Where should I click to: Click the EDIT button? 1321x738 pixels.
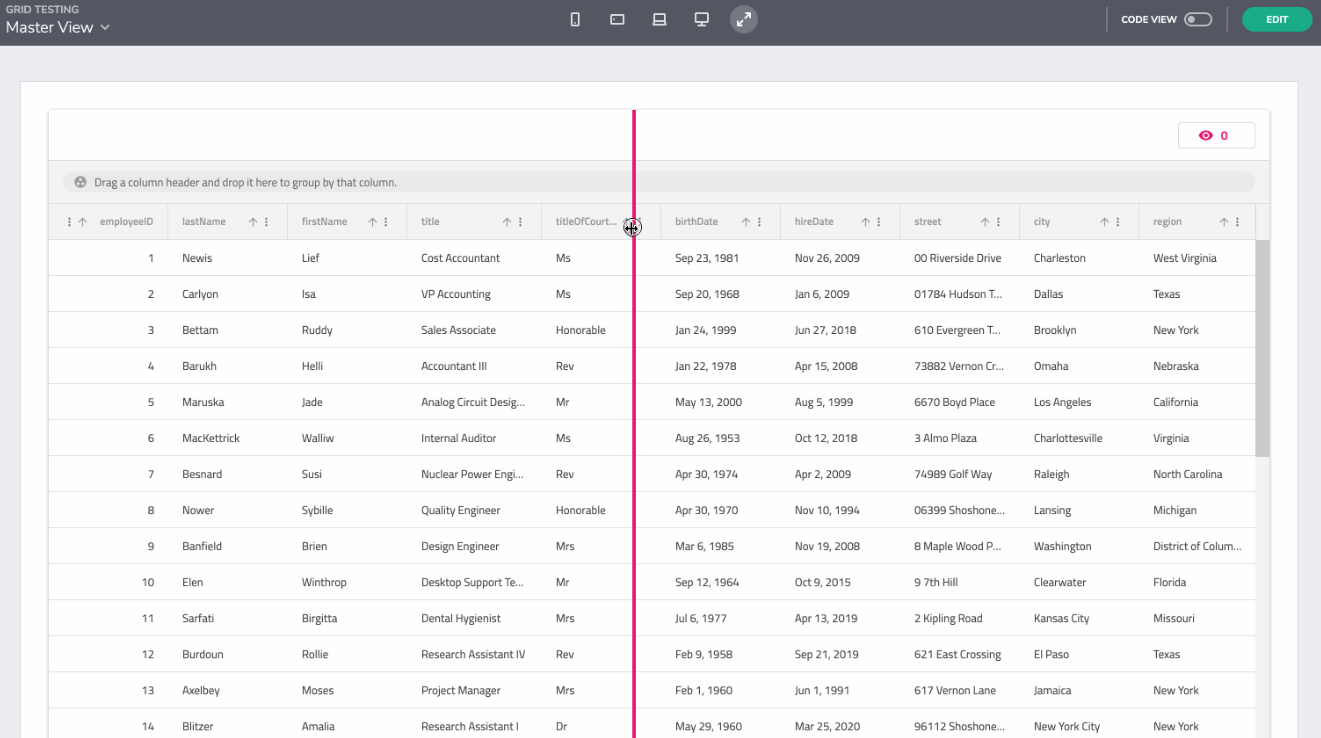(x=1276, y=18)
